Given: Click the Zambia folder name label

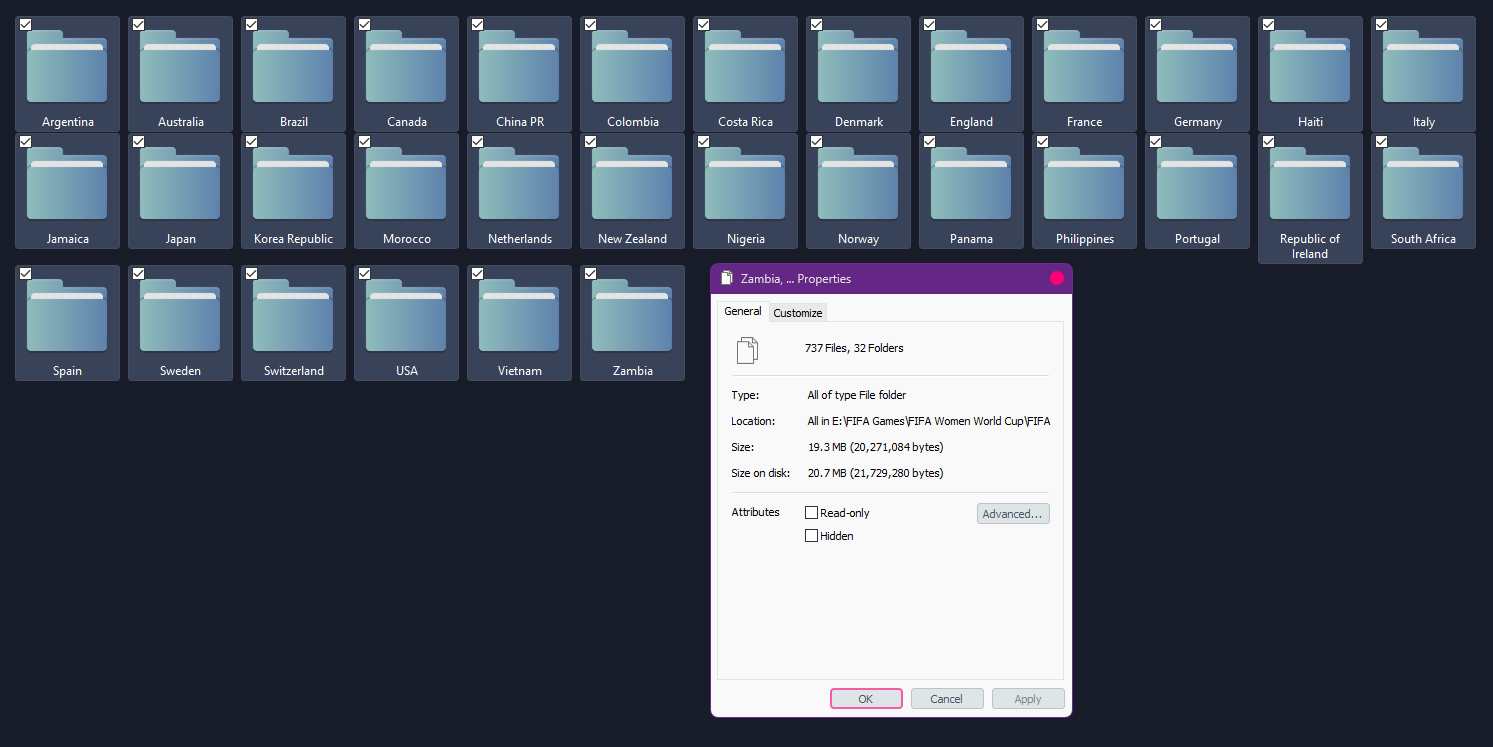Looking at the screenshot, I should click(633, 371).
